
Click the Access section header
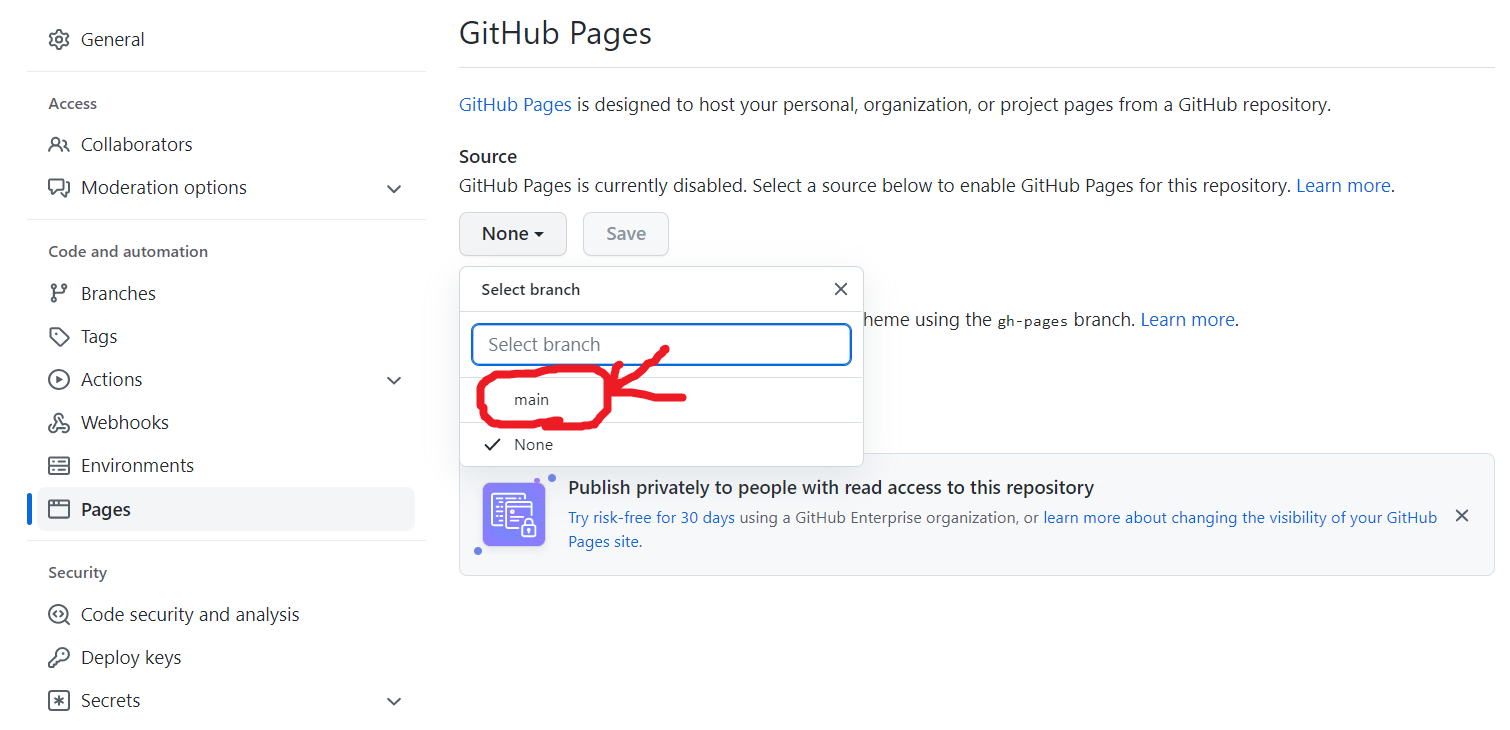tap(73, 104)
